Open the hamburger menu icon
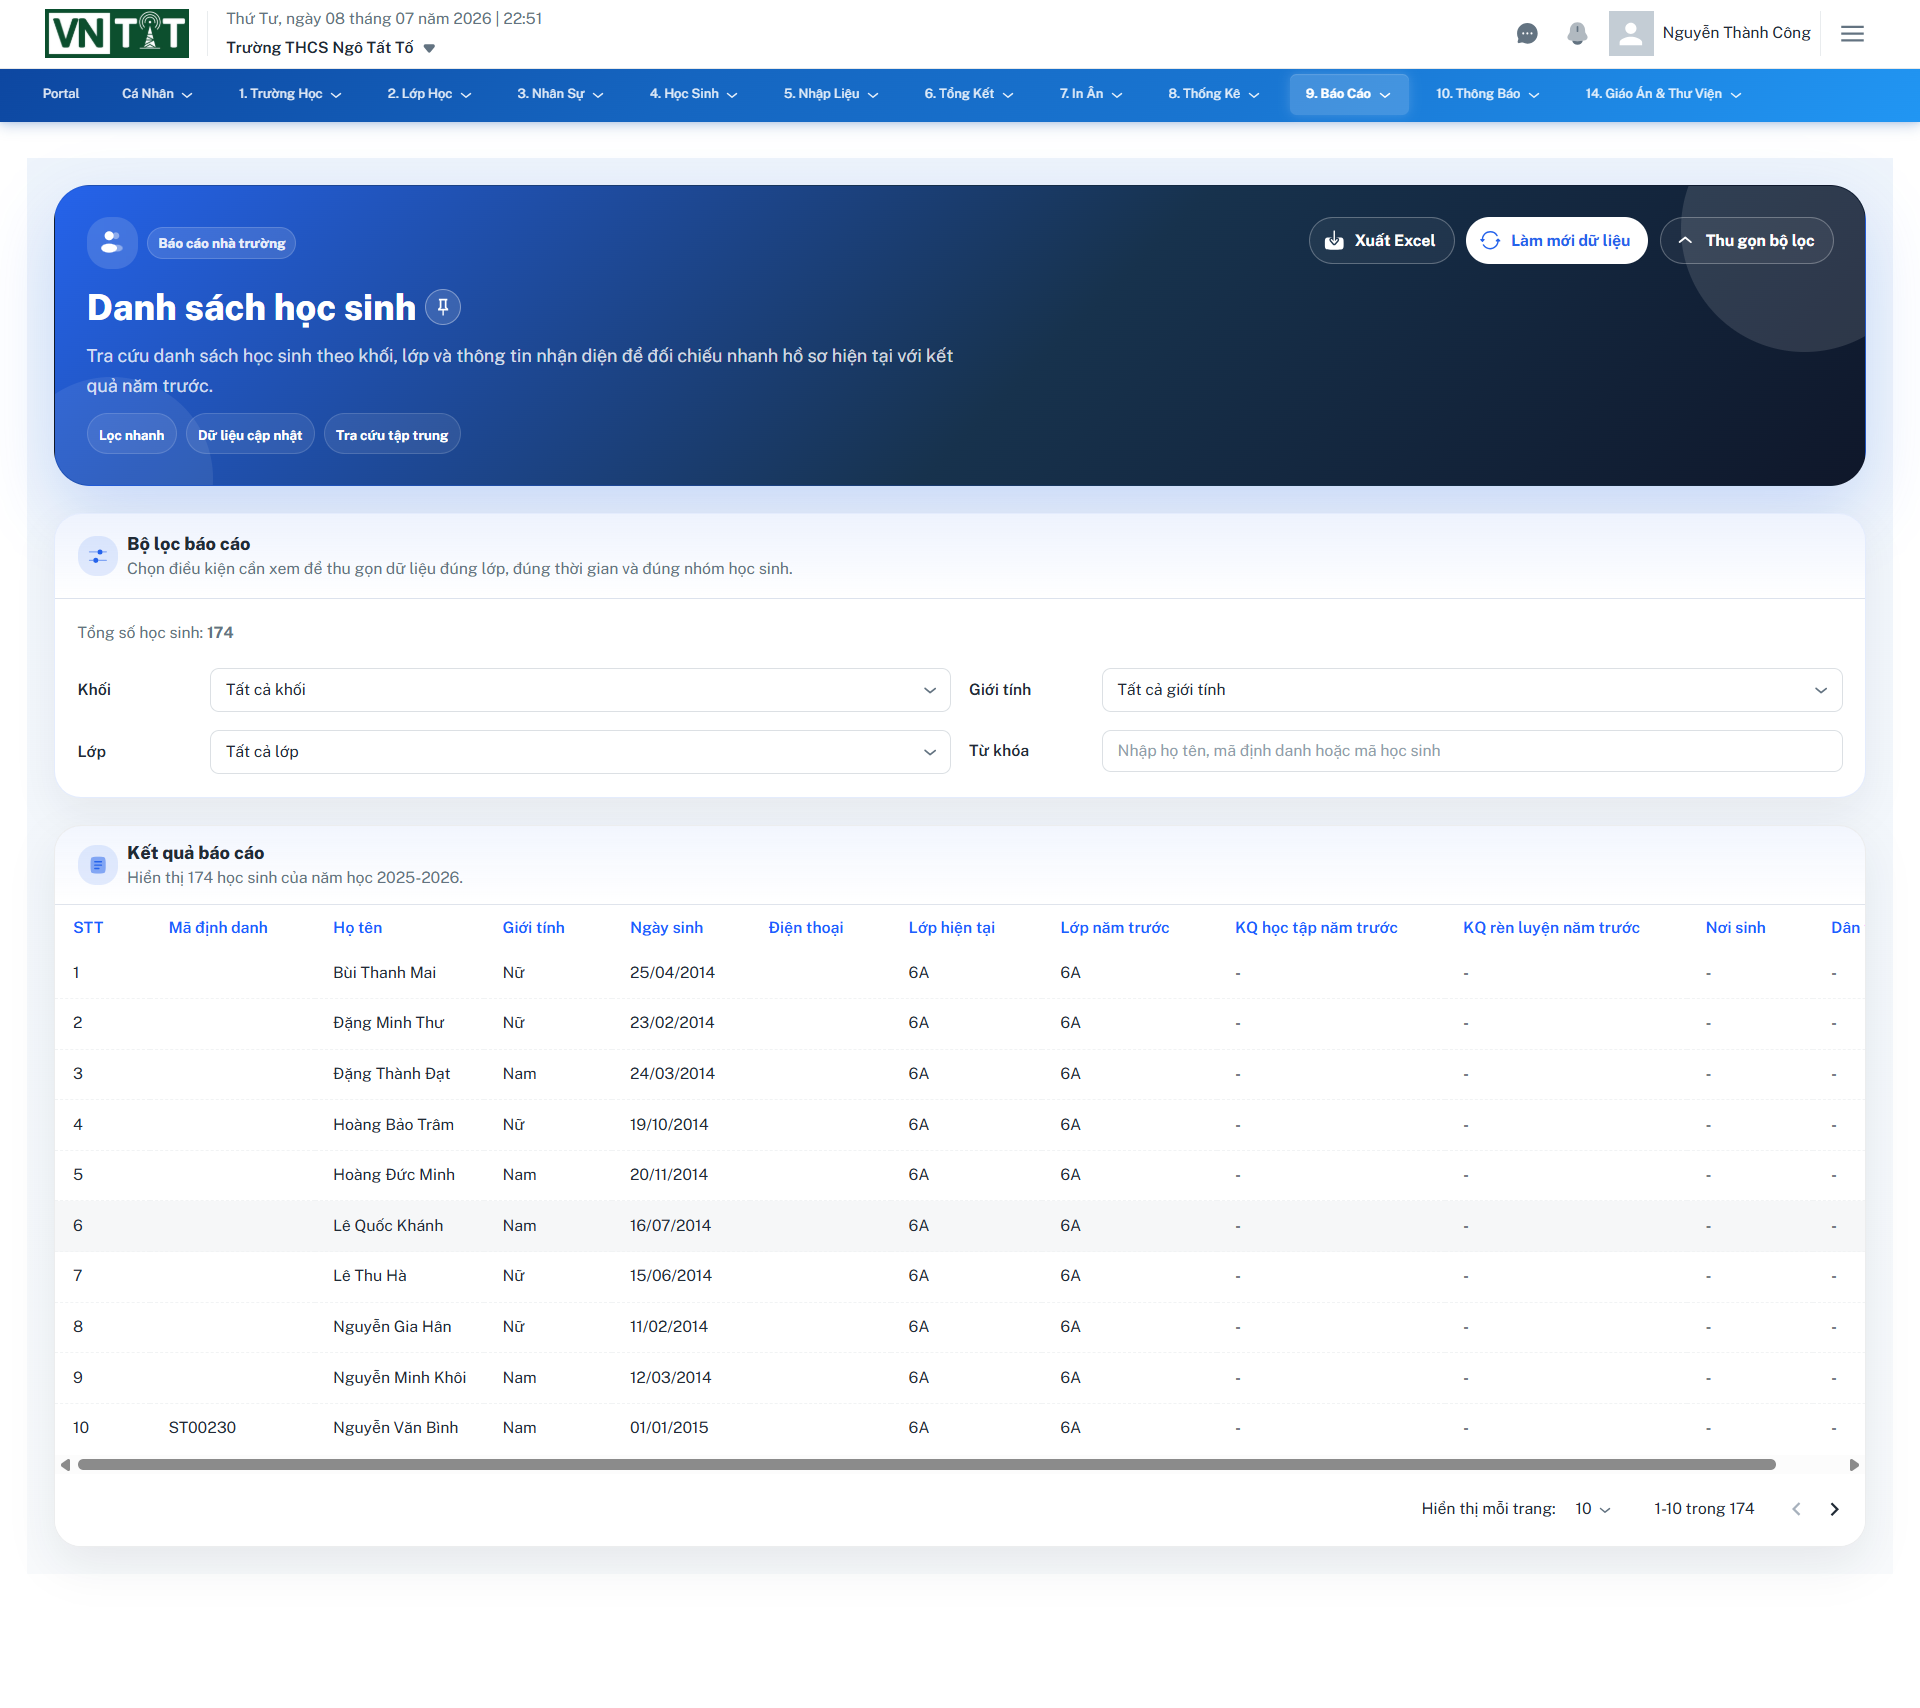 (1852, 34)
